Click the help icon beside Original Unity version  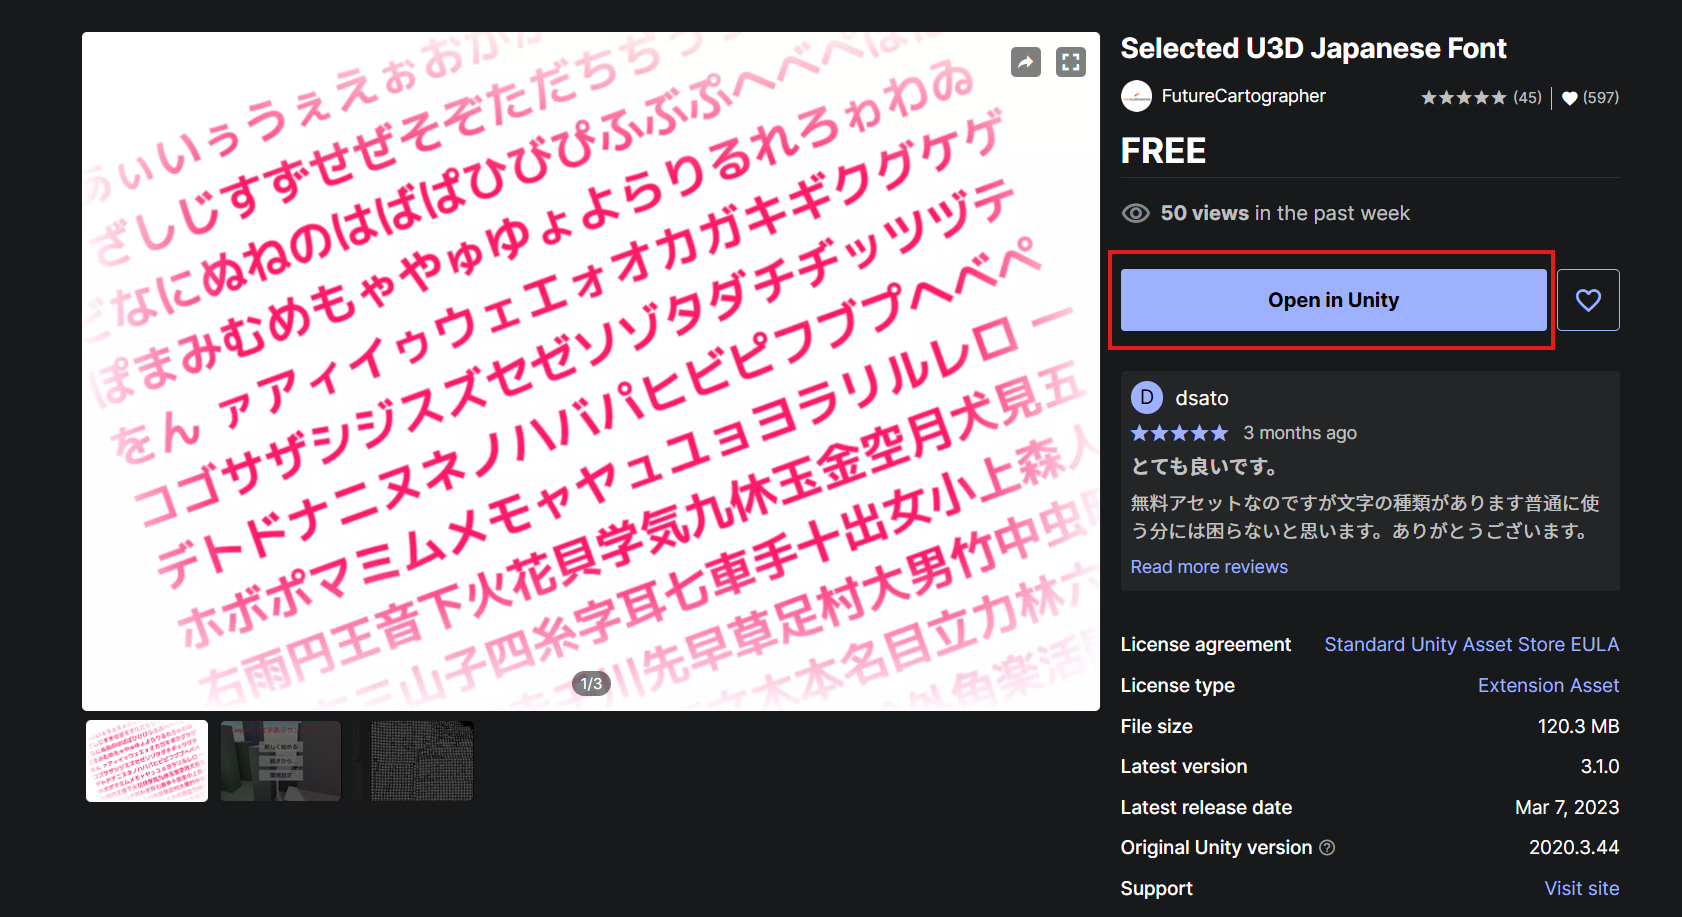pyautogui.click(x=1327, y=848)
